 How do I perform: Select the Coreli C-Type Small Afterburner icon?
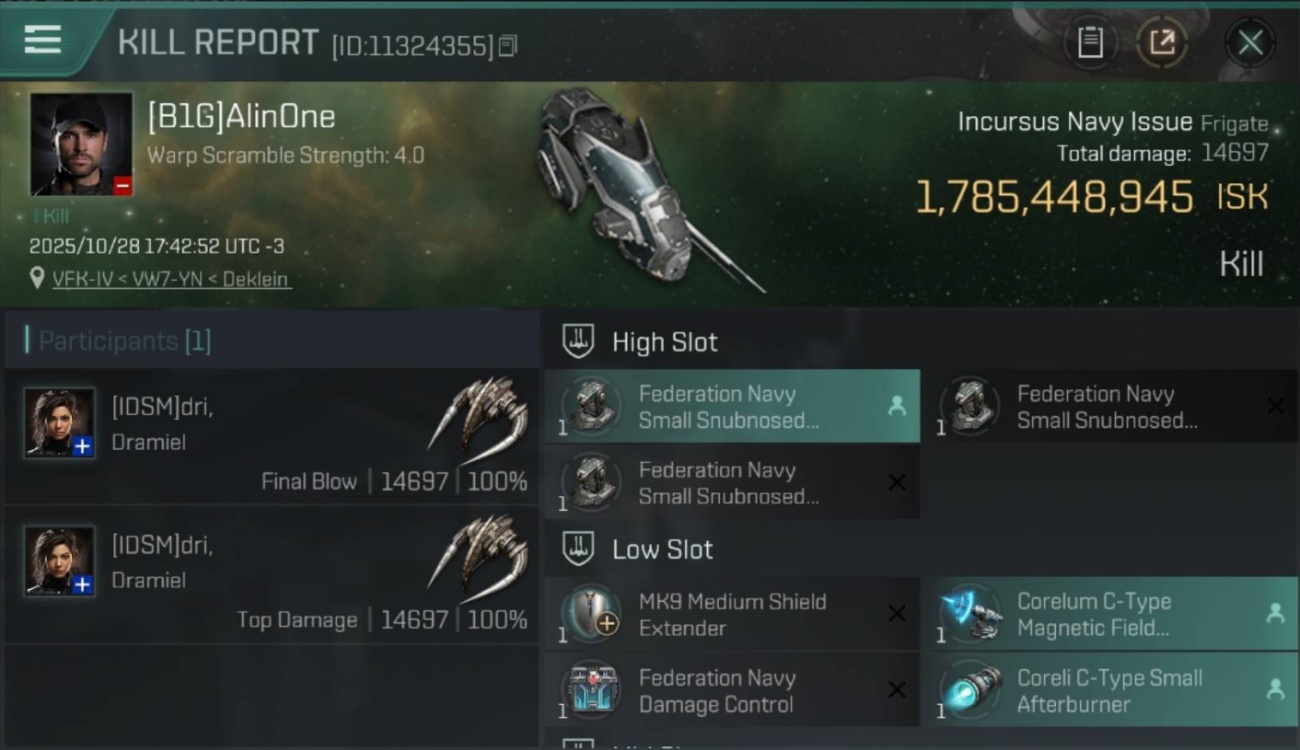(x=970, y=690)
